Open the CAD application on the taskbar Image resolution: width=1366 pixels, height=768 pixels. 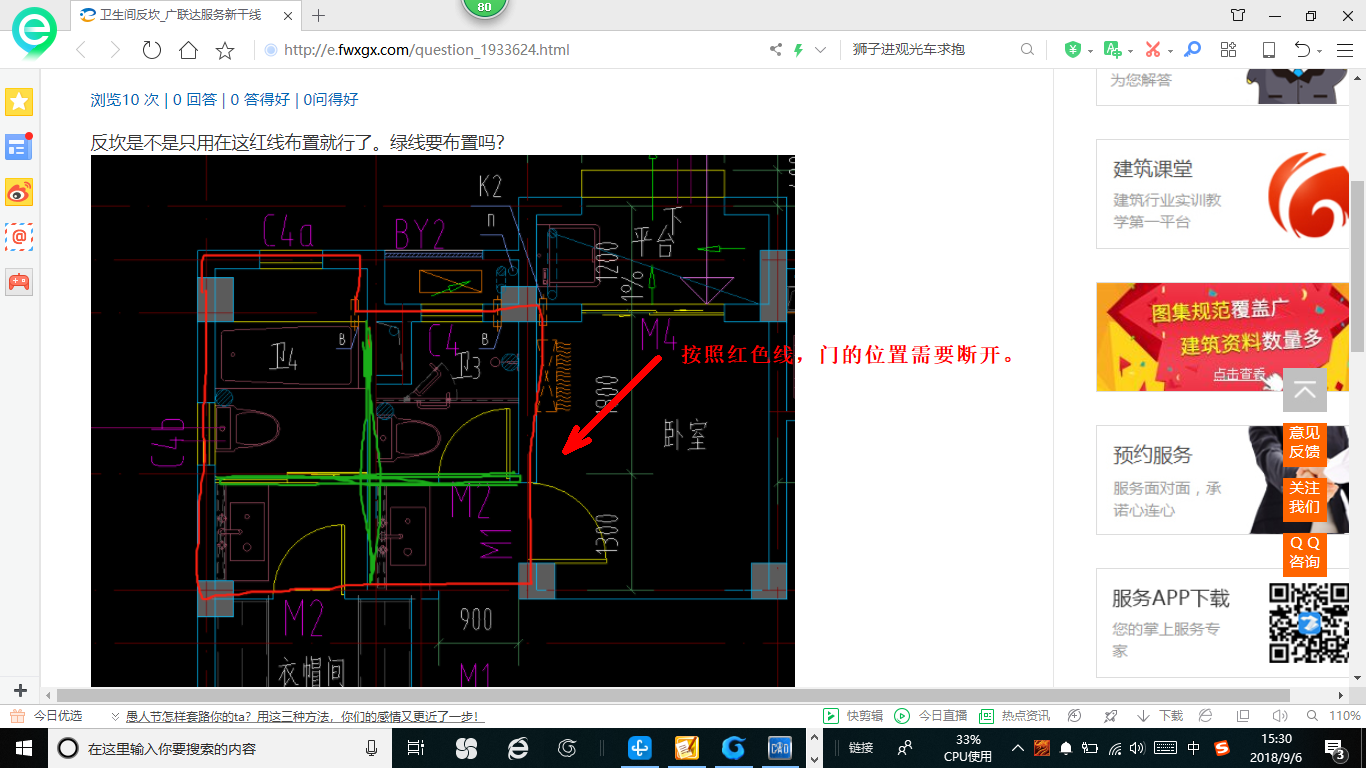(x=780, y=748)
